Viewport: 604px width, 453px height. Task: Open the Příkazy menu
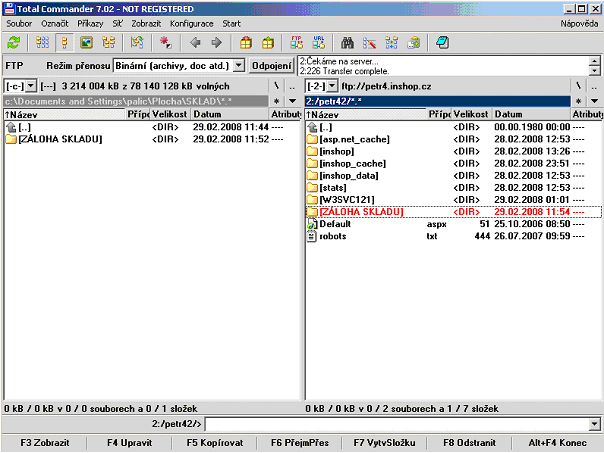click(x=90, y=23)
